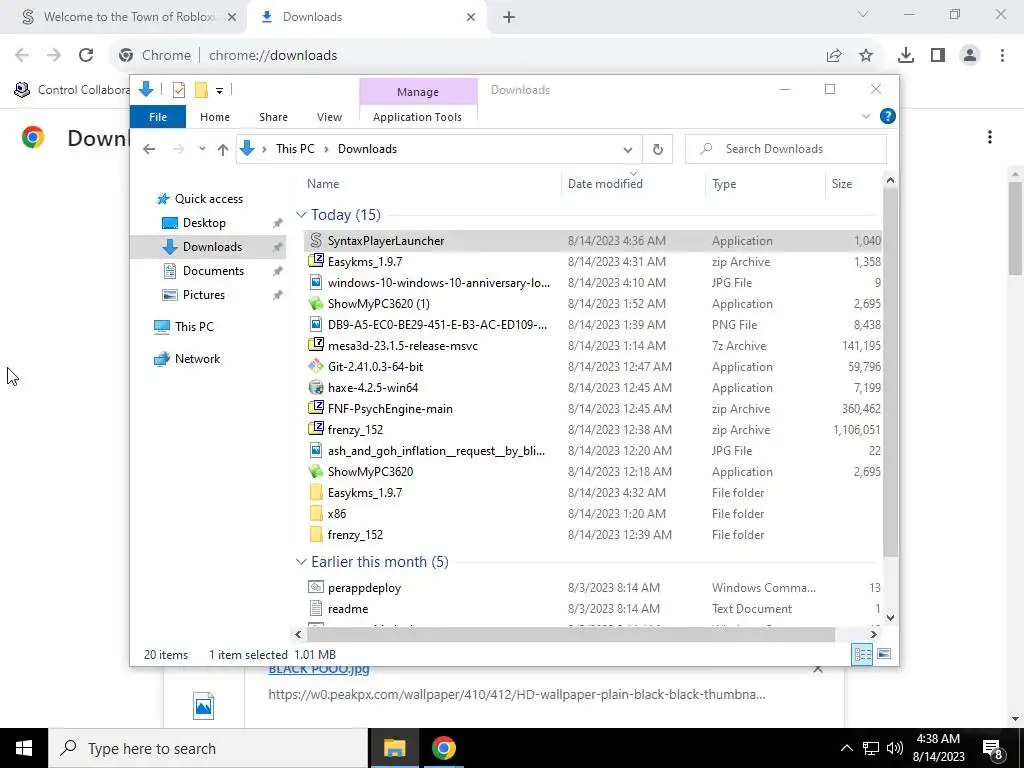Image resolution: width=1024 pixels, height=768 pixels.
Task: Sort files by Type column
Action: click(x=724, y=184)
